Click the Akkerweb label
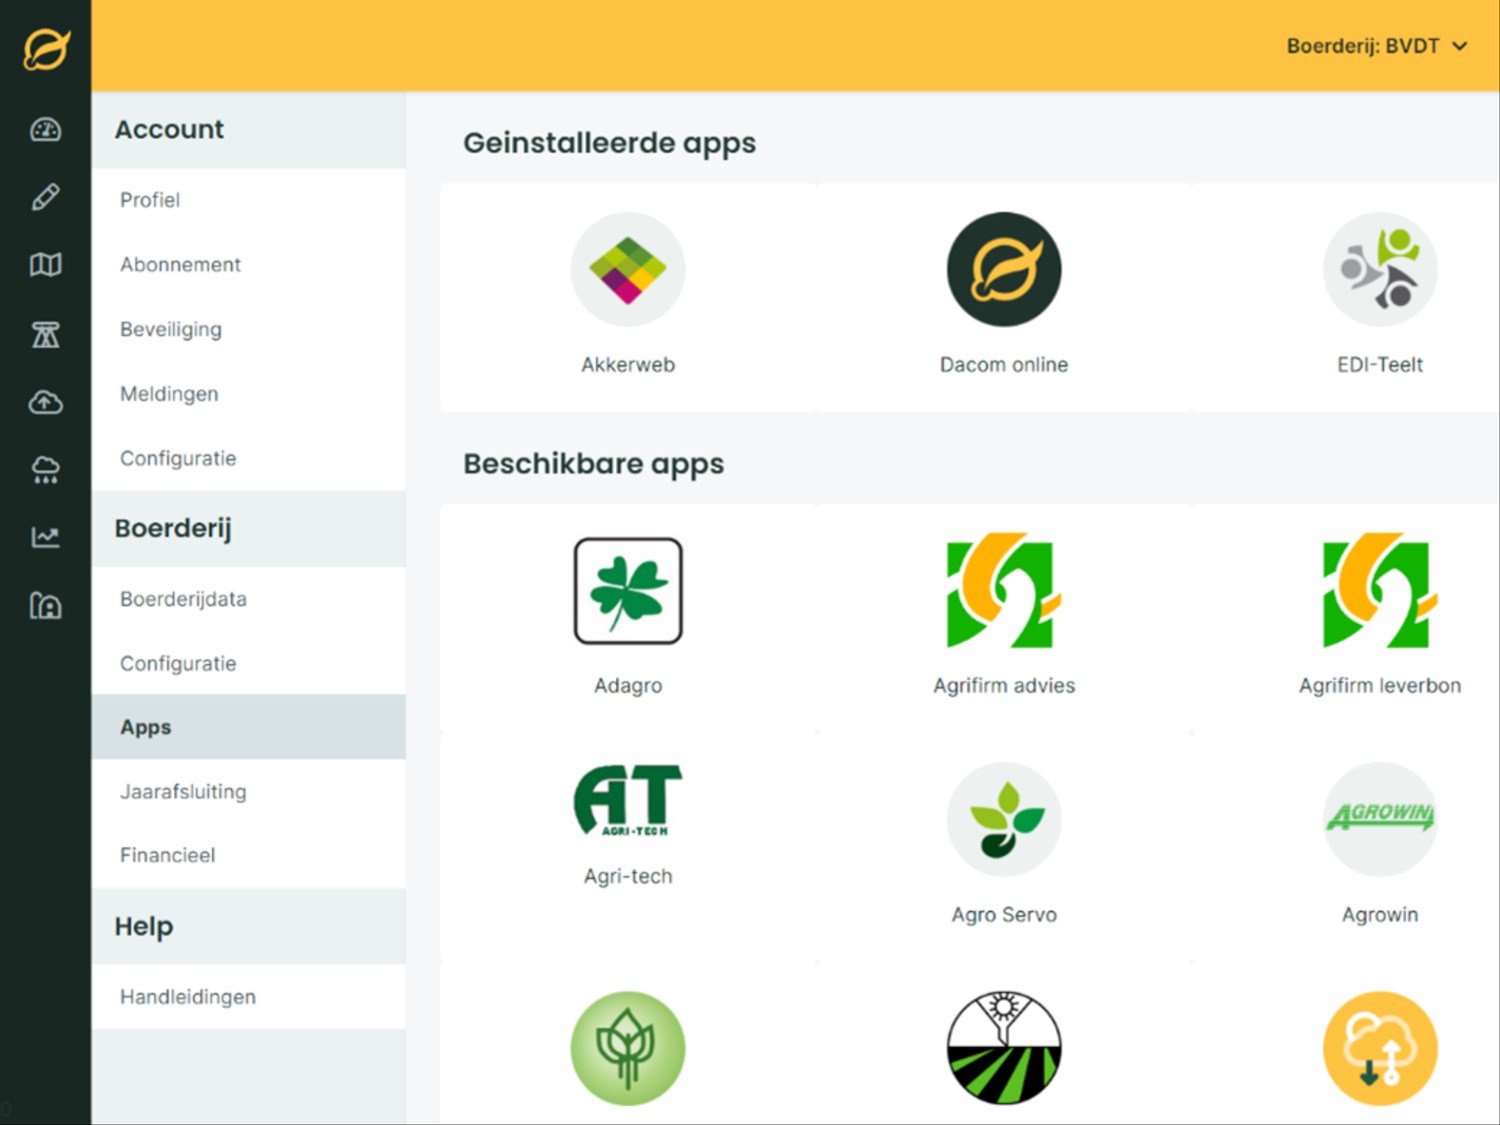 [628, 365]
